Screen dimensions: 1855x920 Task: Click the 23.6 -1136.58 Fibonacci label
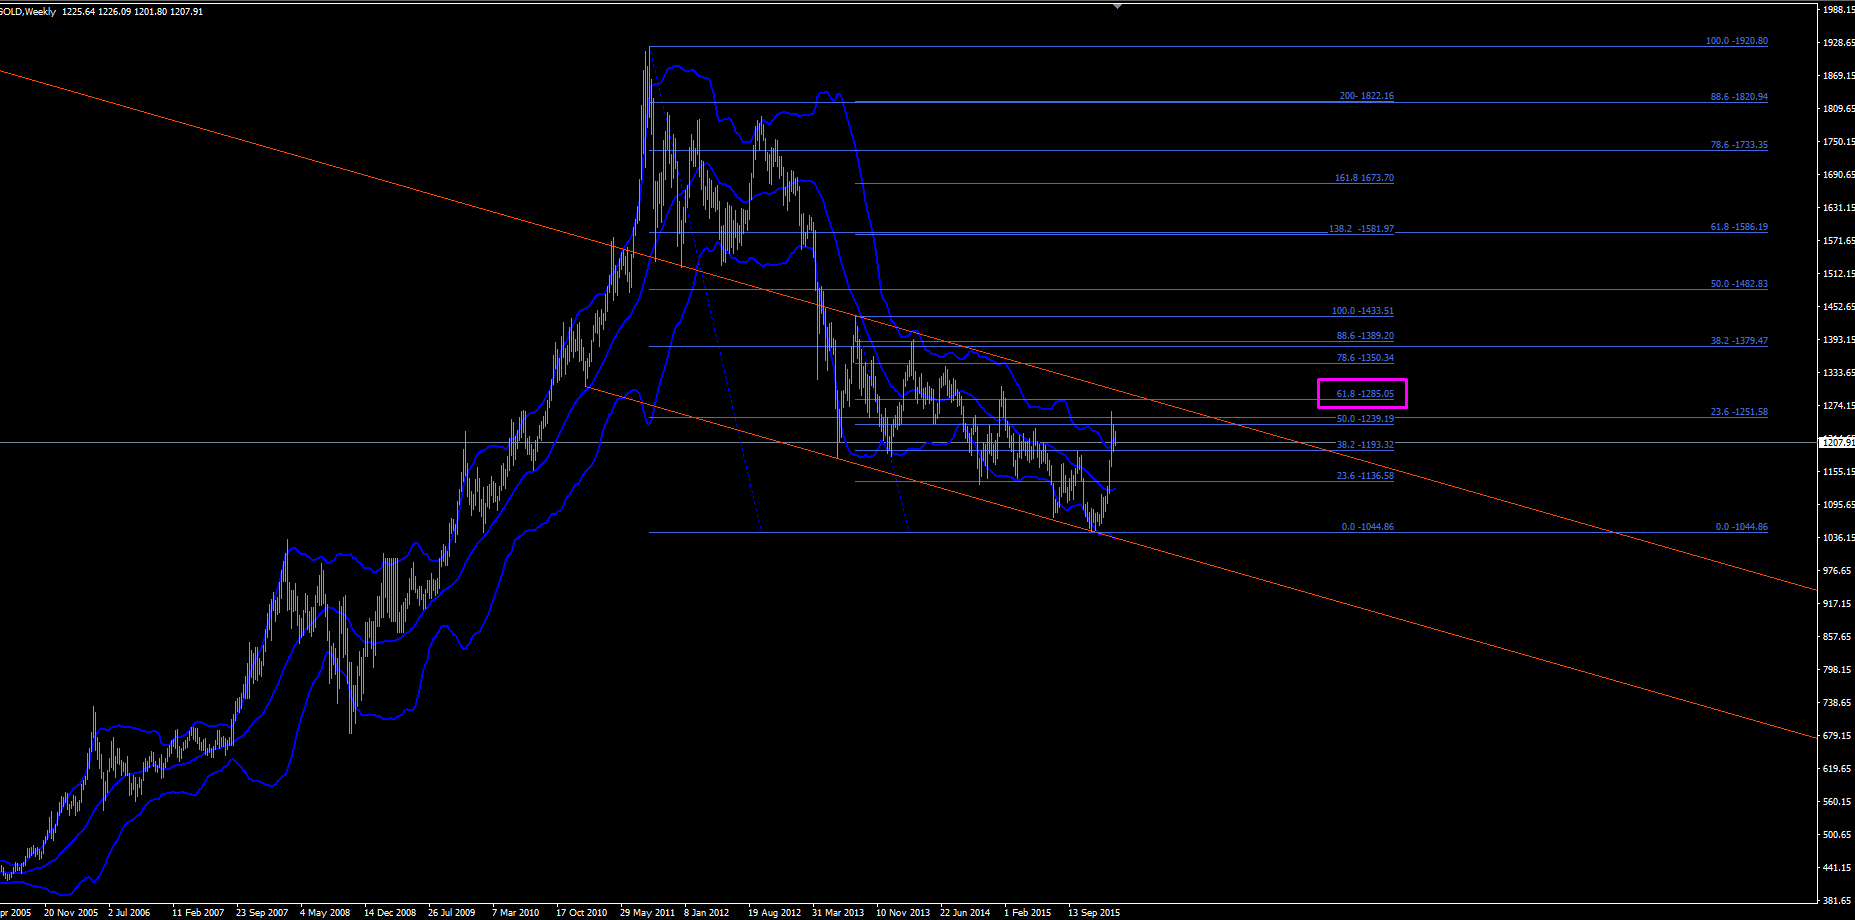coord(1365,476)
